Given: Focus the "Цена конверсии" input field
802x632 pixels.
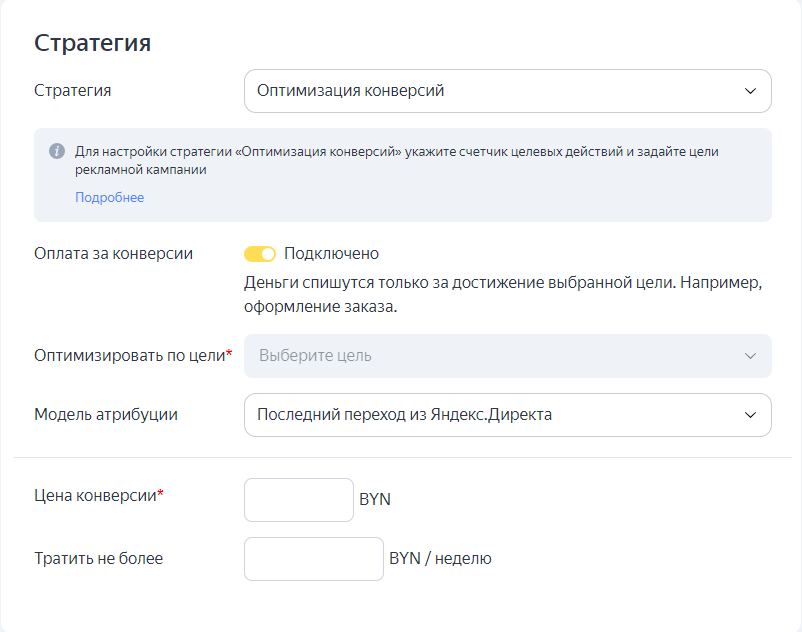Looking at the screenshot, I should (x=299, y=500).
